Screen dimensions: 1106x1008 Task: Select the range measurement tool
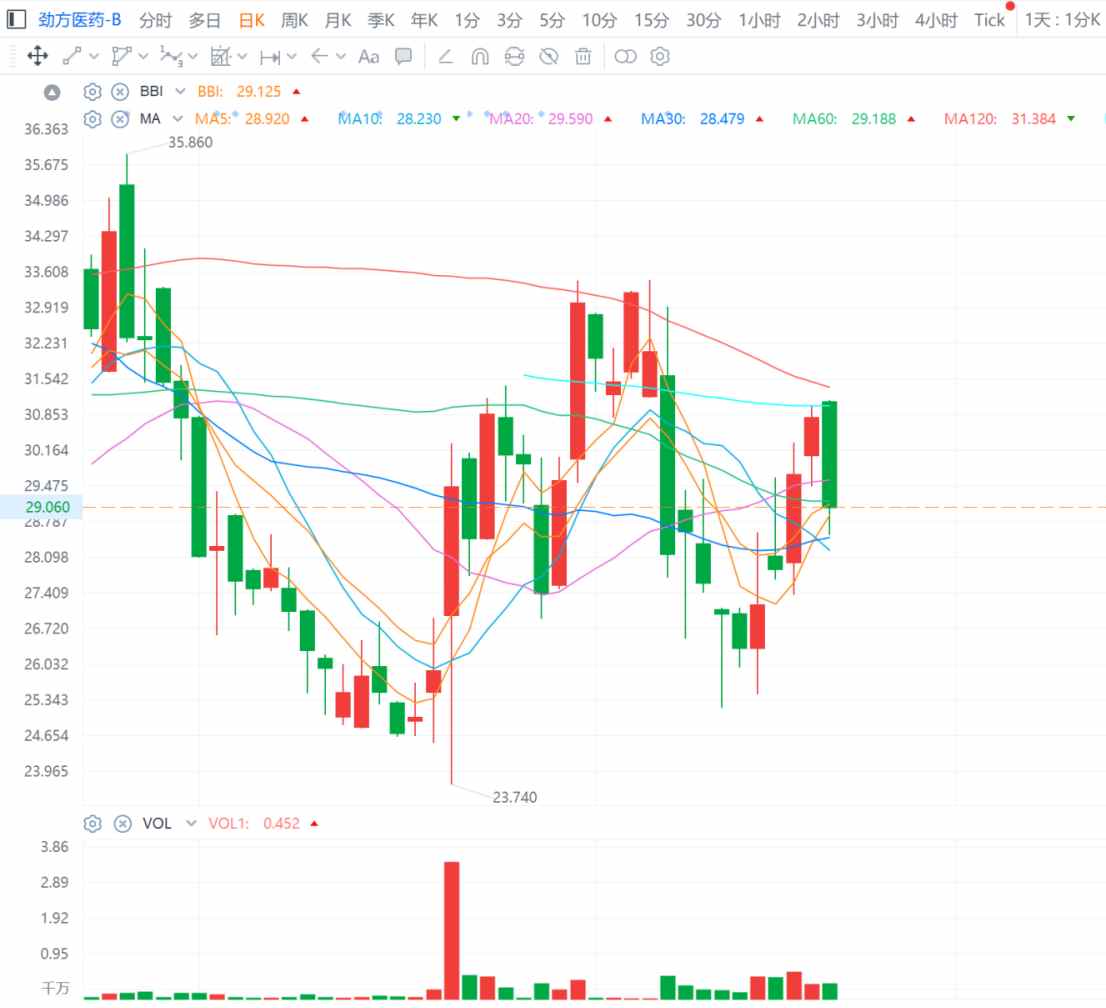[270, 56]
